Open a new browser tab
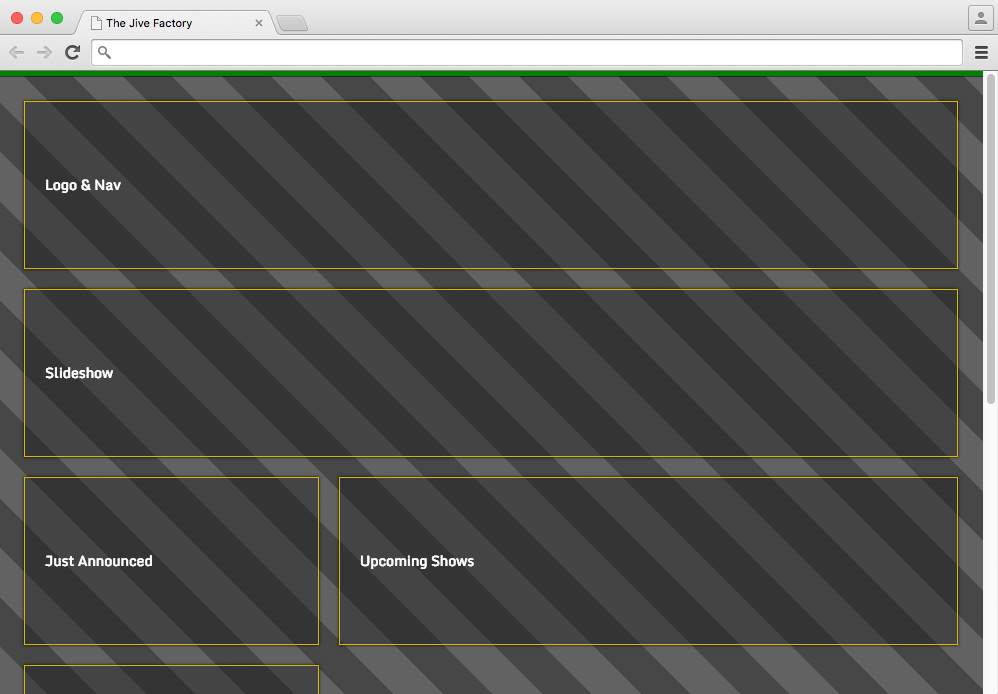 (290, 22)
